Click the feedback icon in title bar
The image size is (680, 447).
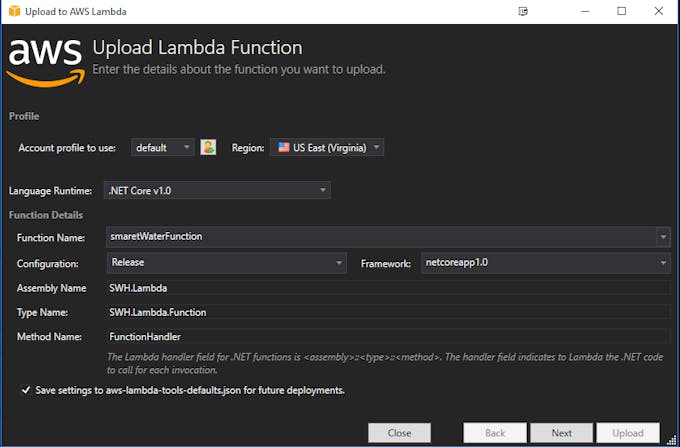[x=523, y=11]
